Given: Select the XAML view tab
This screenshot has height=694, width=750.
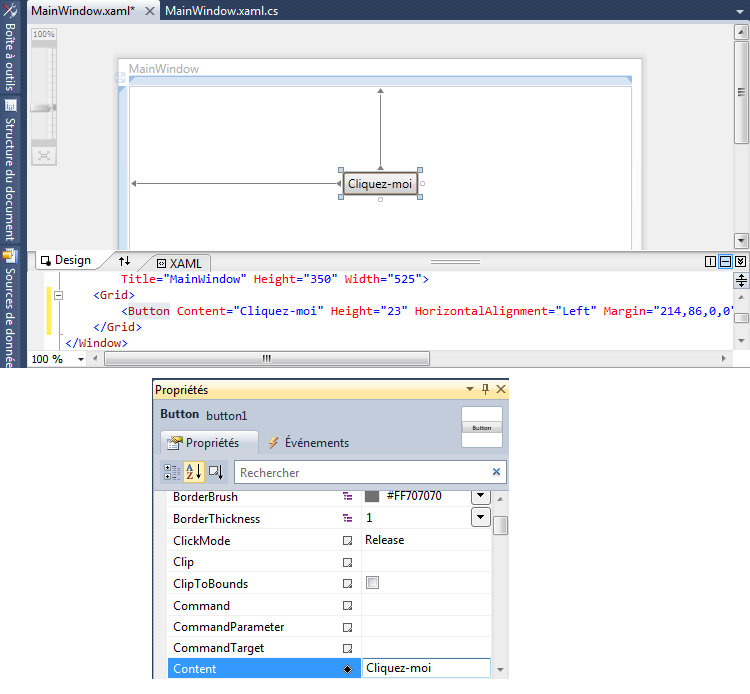Looking at the screenshot, I should [180, 262].
